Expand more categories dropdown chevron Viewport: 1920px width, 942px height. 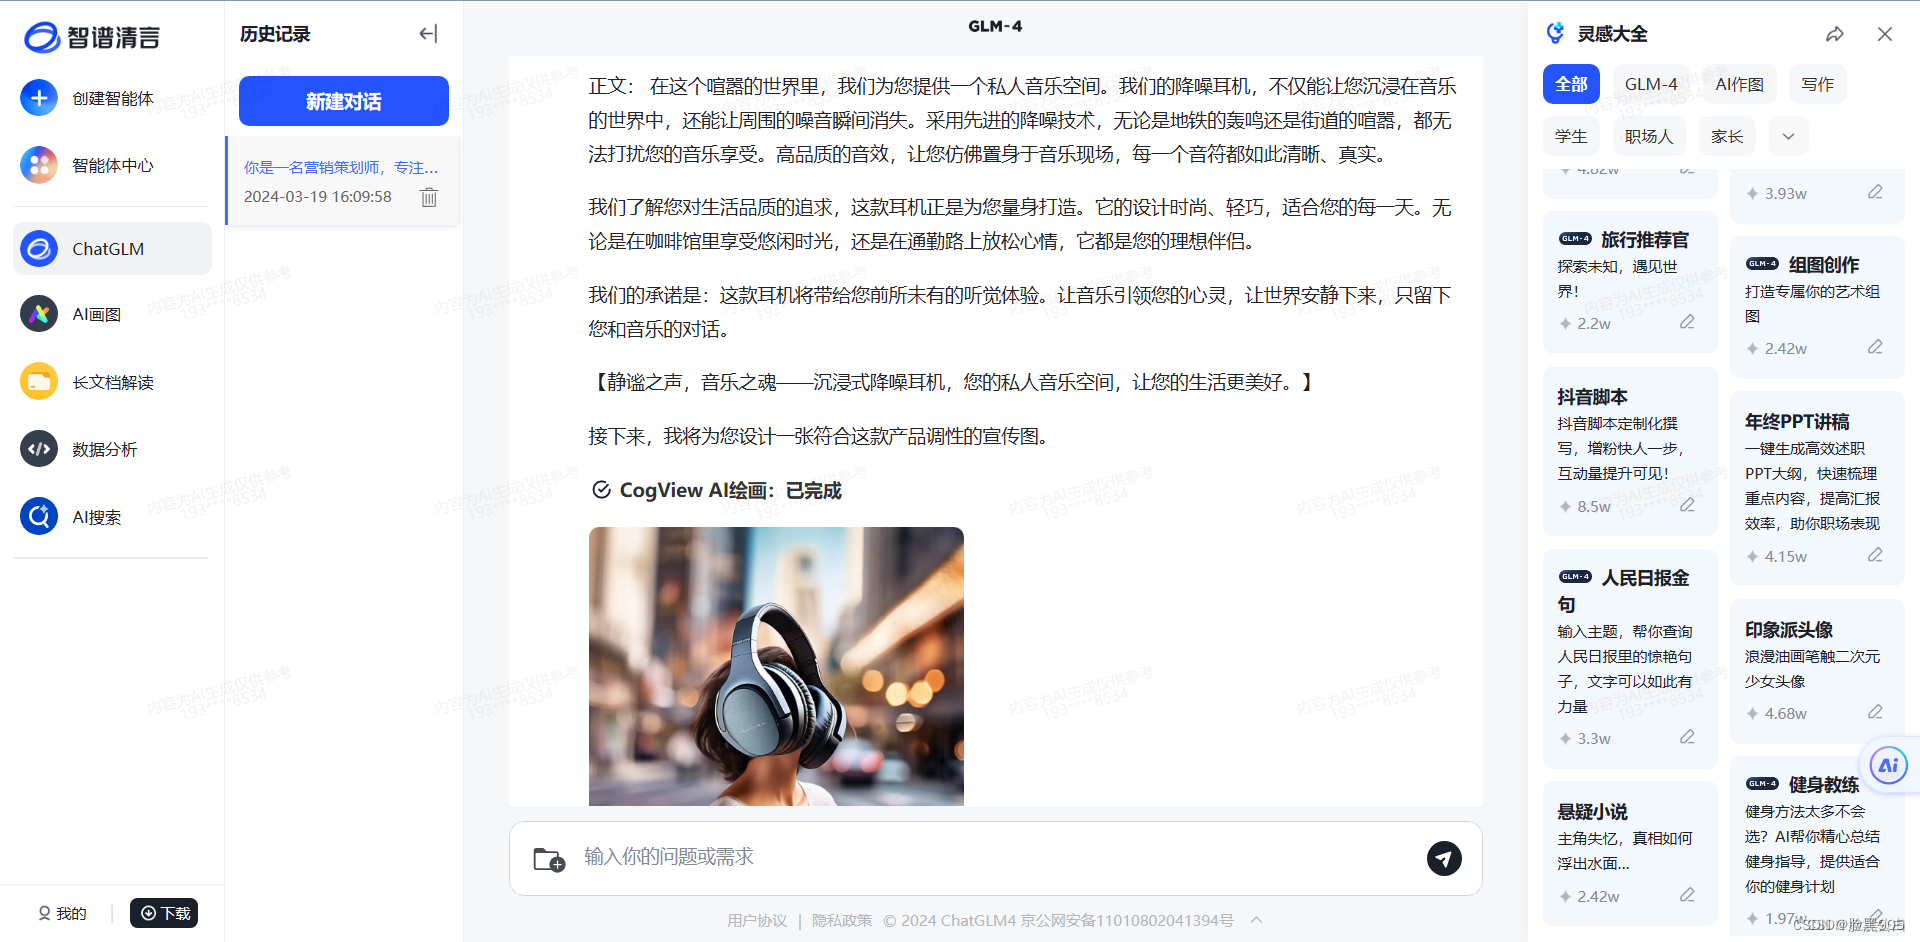1789,136
